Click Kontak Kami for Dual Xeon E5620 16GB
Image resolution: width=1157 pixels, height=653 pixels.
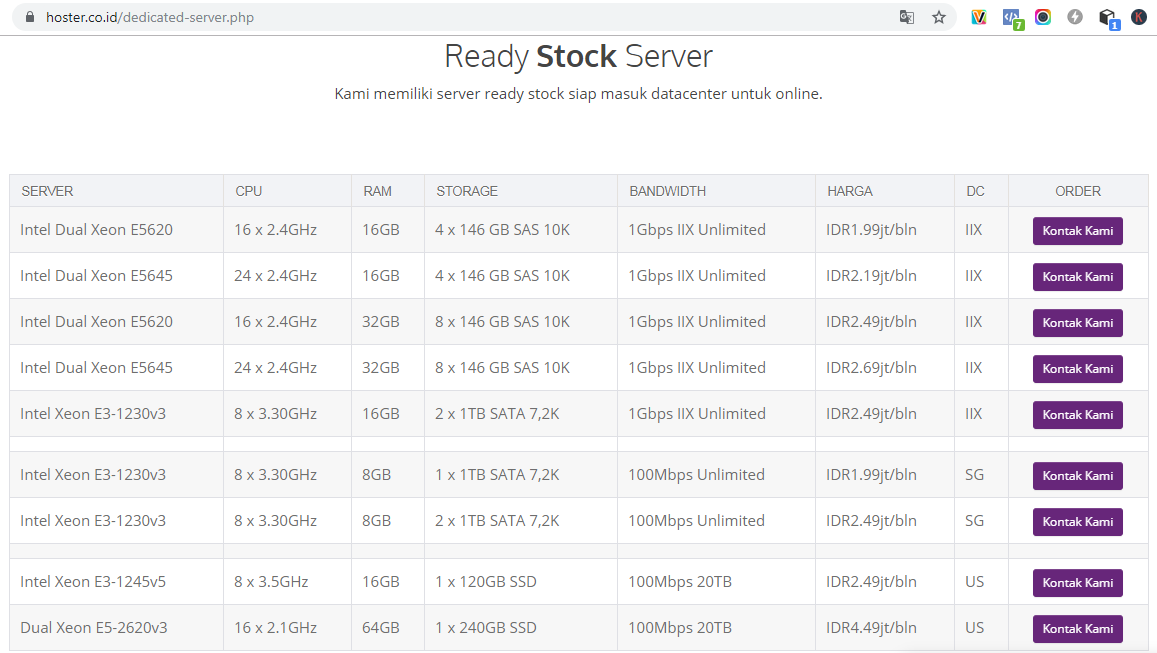tap(1077, 231)
